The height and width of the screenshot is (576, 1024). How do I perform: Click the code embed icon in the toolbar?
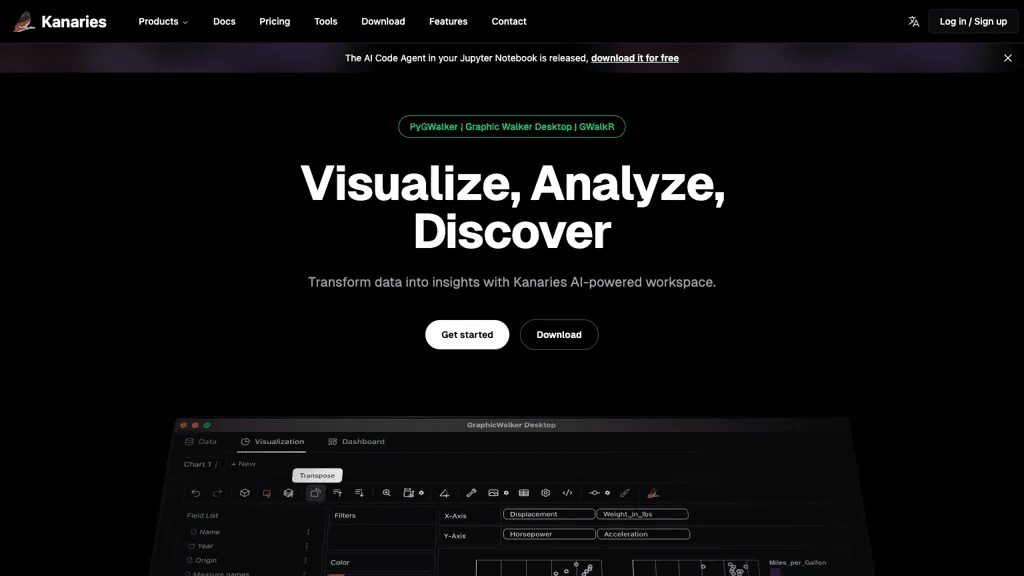point(568,493)
